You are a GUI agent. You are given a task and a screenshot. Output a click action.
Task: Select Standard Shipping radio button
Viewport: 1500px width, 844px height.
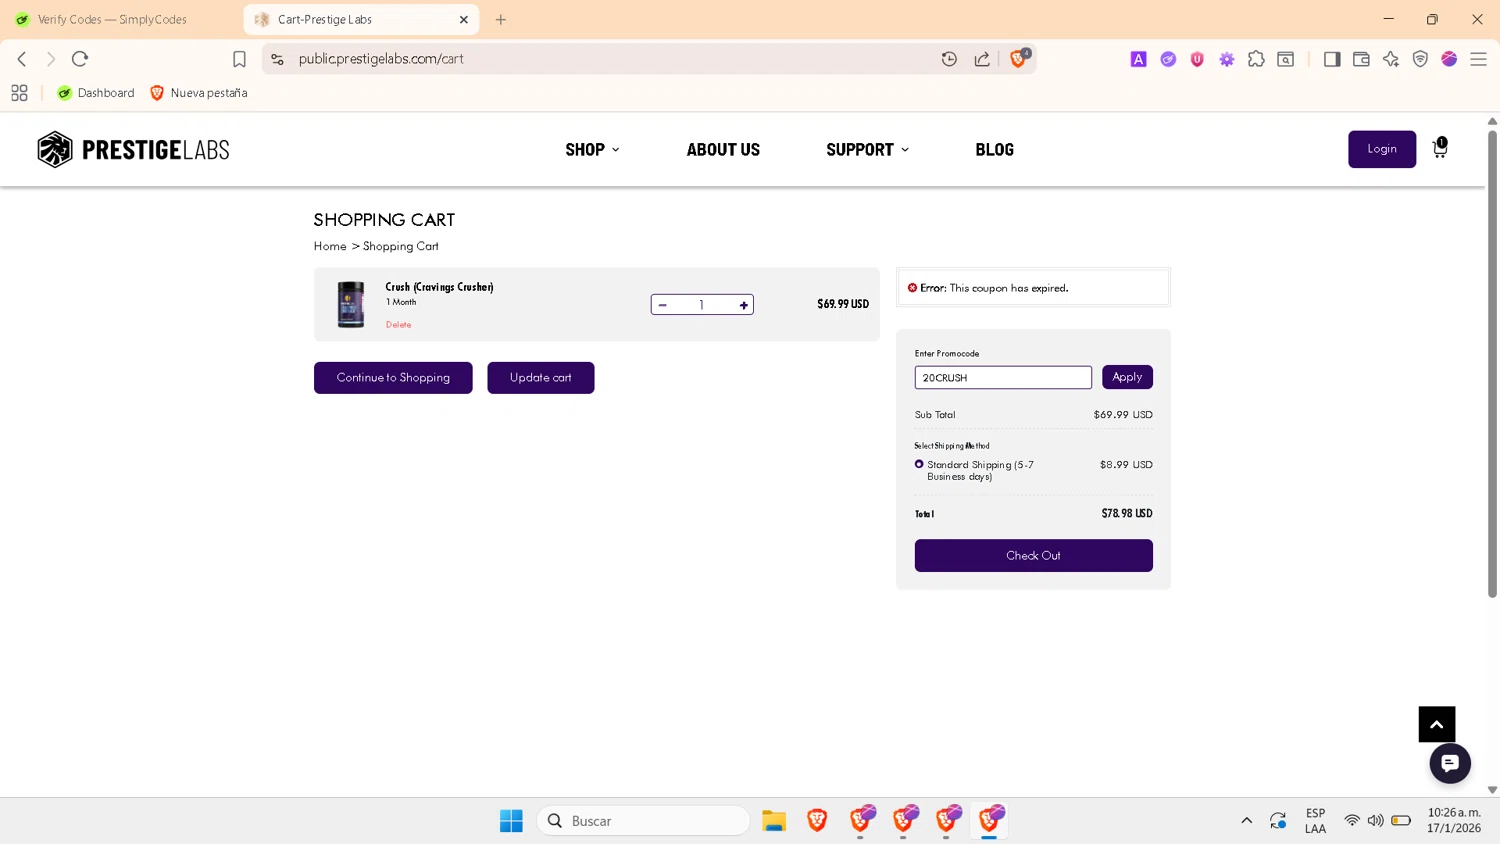[919, 464]
